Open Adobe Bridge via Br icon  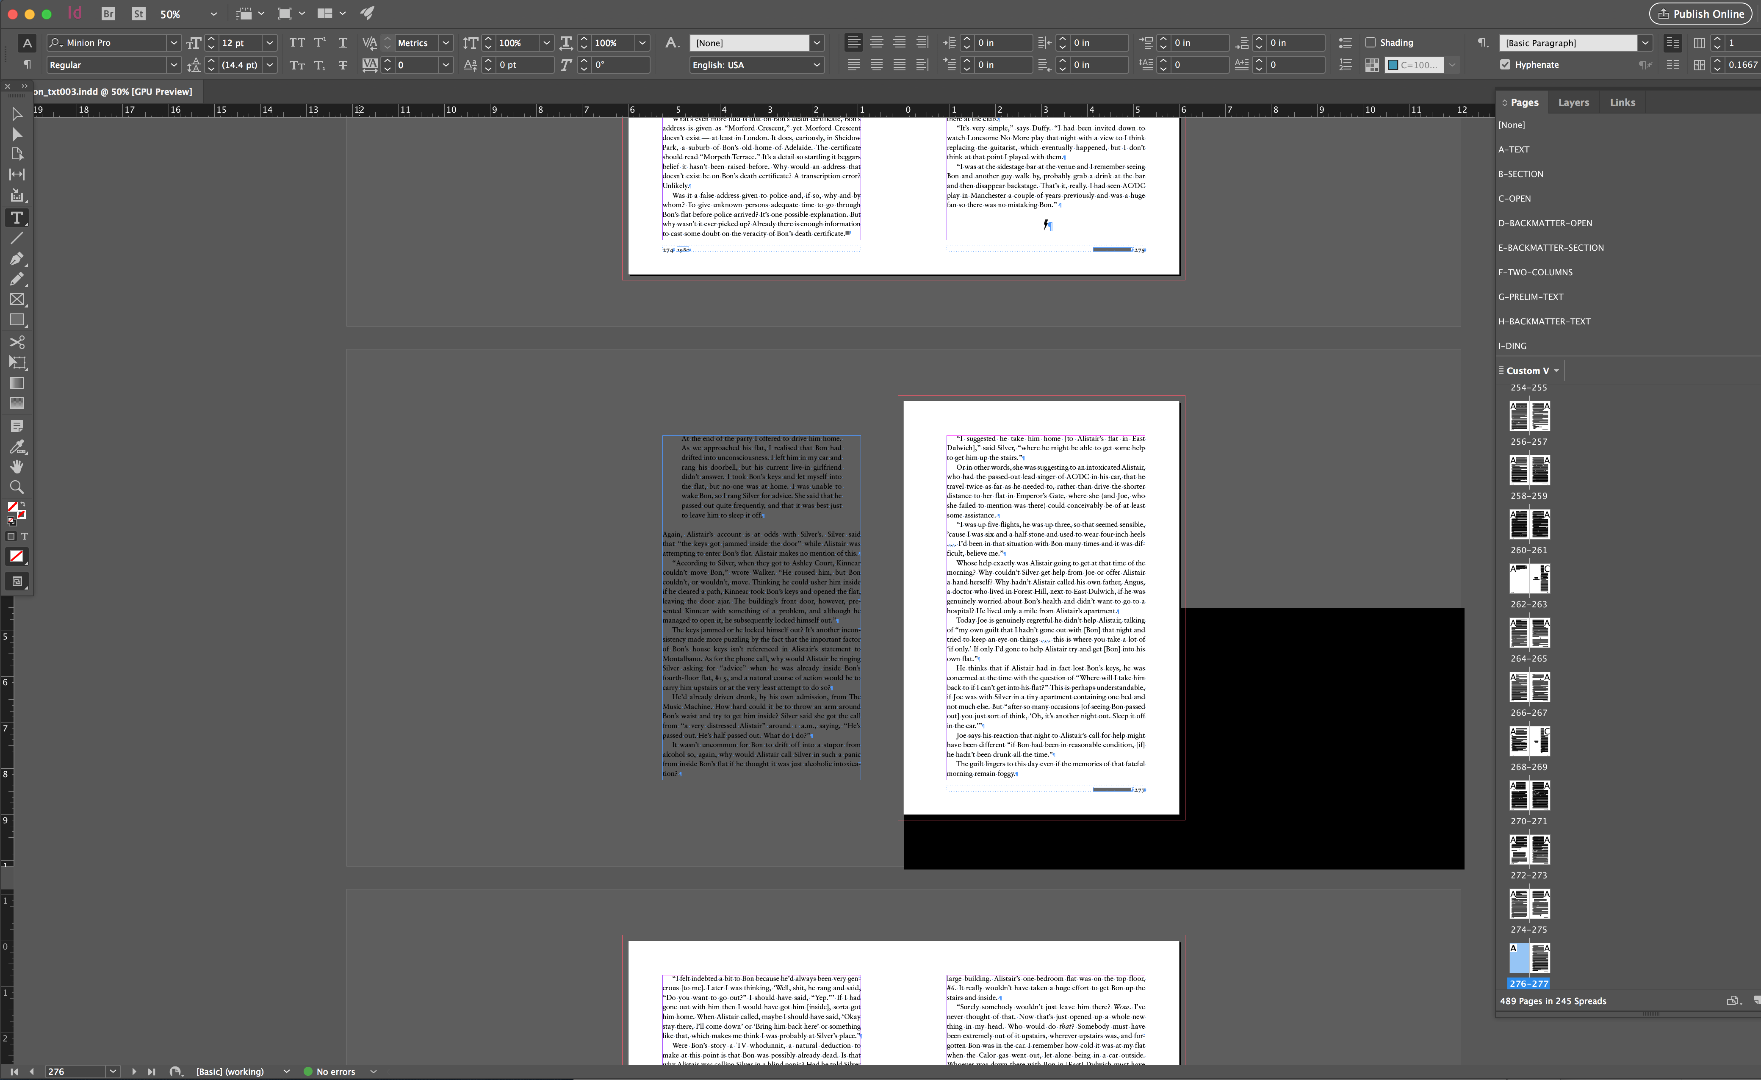[108, 14]
